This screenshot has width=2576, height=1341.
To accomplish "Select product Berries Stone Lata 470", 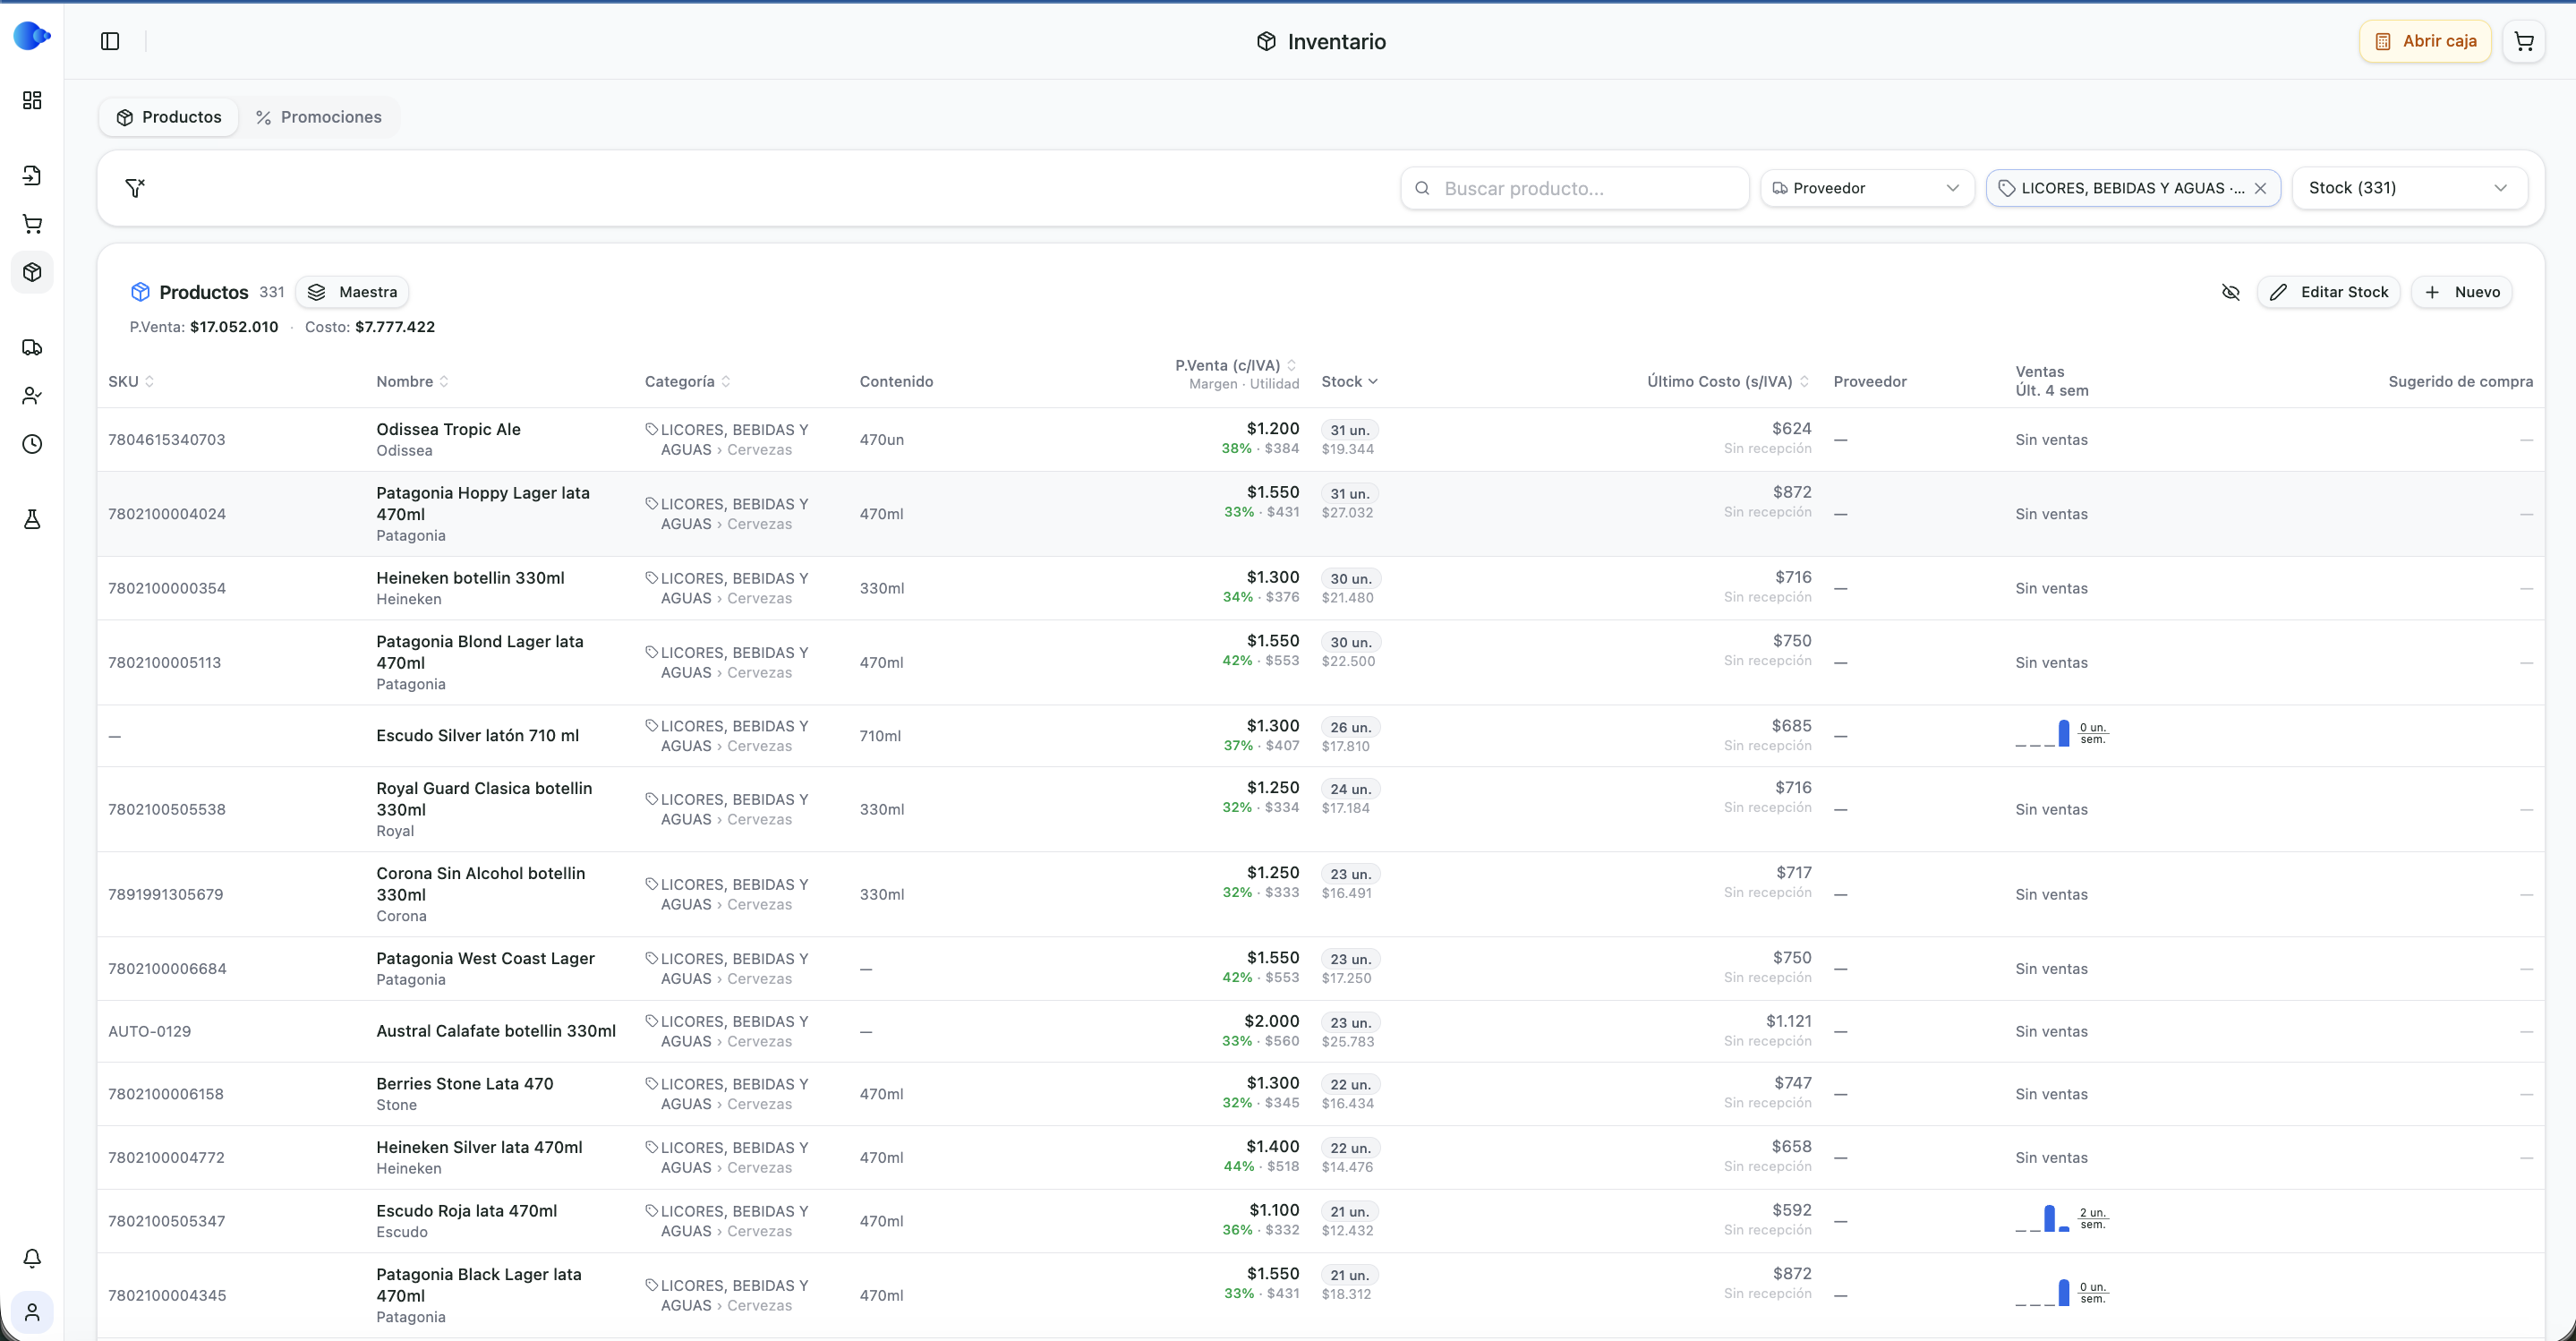I will point(464,1083).
